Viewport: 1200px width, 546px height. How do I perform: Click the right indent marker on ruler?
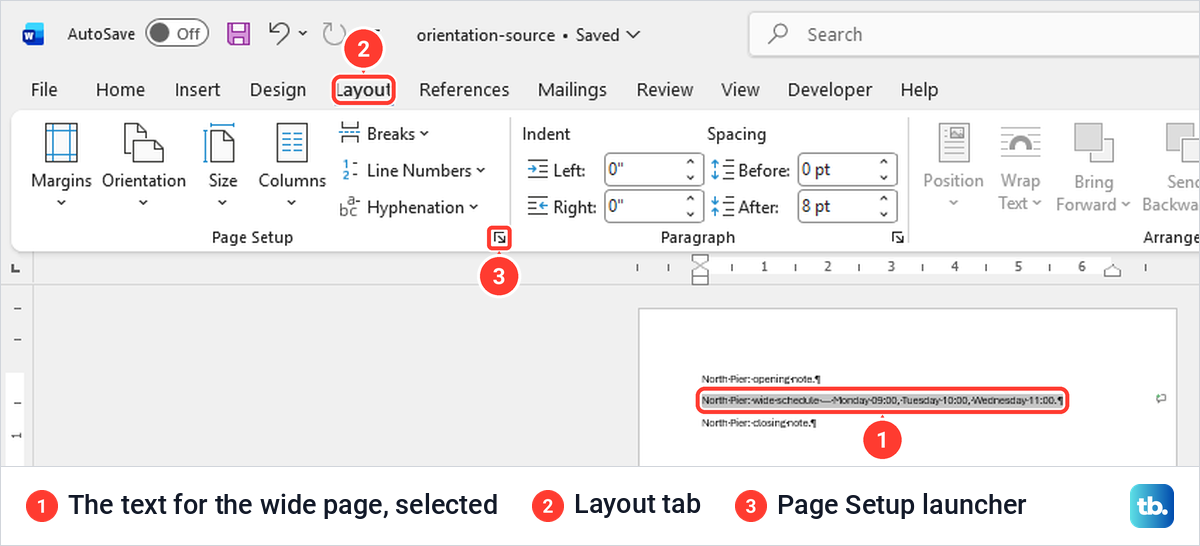click(1113, 271)
